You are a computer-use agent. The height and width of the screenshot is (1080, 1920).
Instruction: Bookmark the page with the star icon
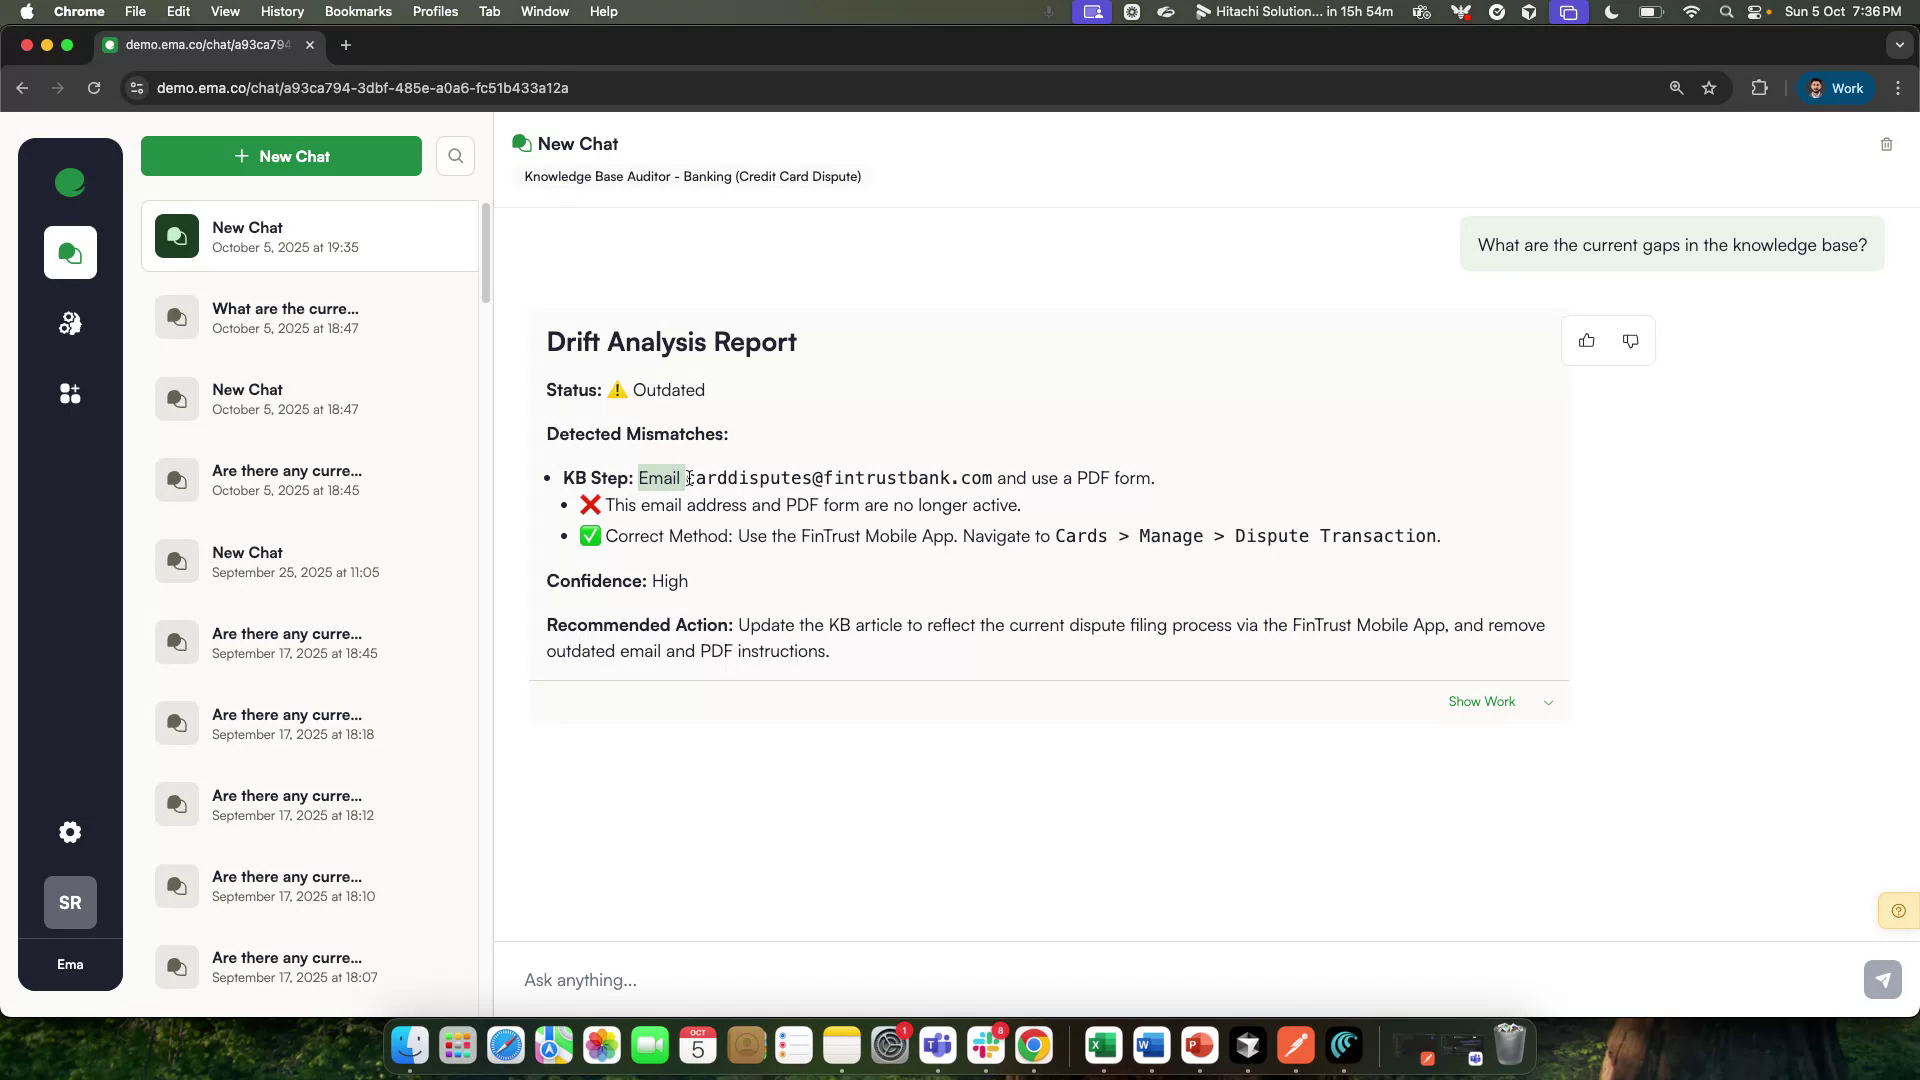(x=1710, y=88)
